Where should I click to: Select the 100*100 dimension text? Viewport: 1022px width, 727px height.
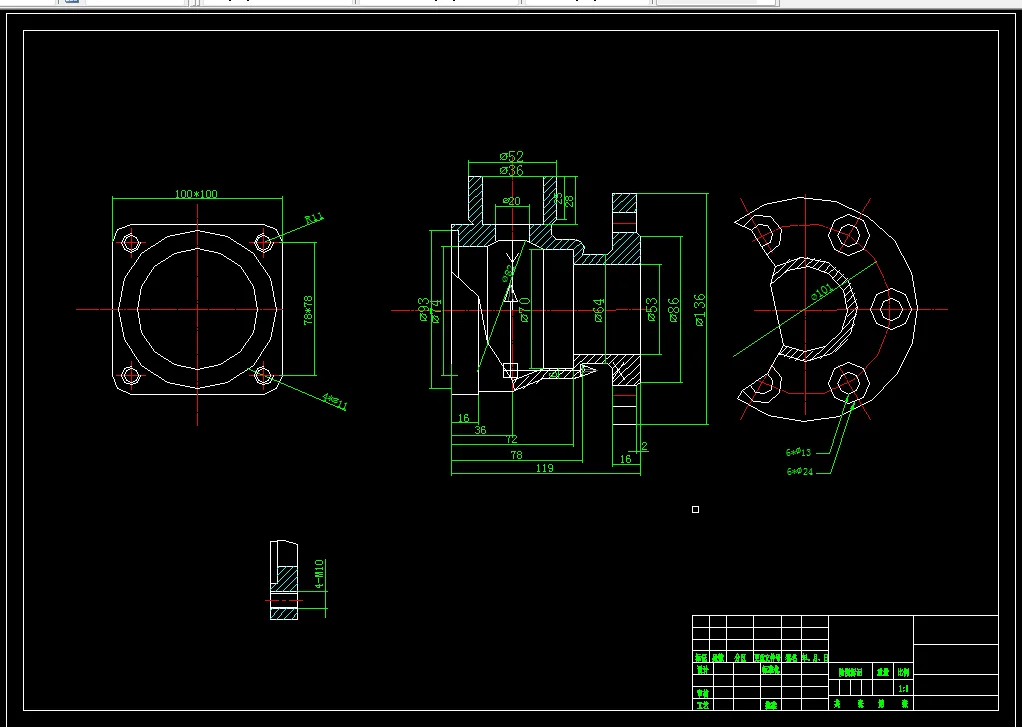196,194
